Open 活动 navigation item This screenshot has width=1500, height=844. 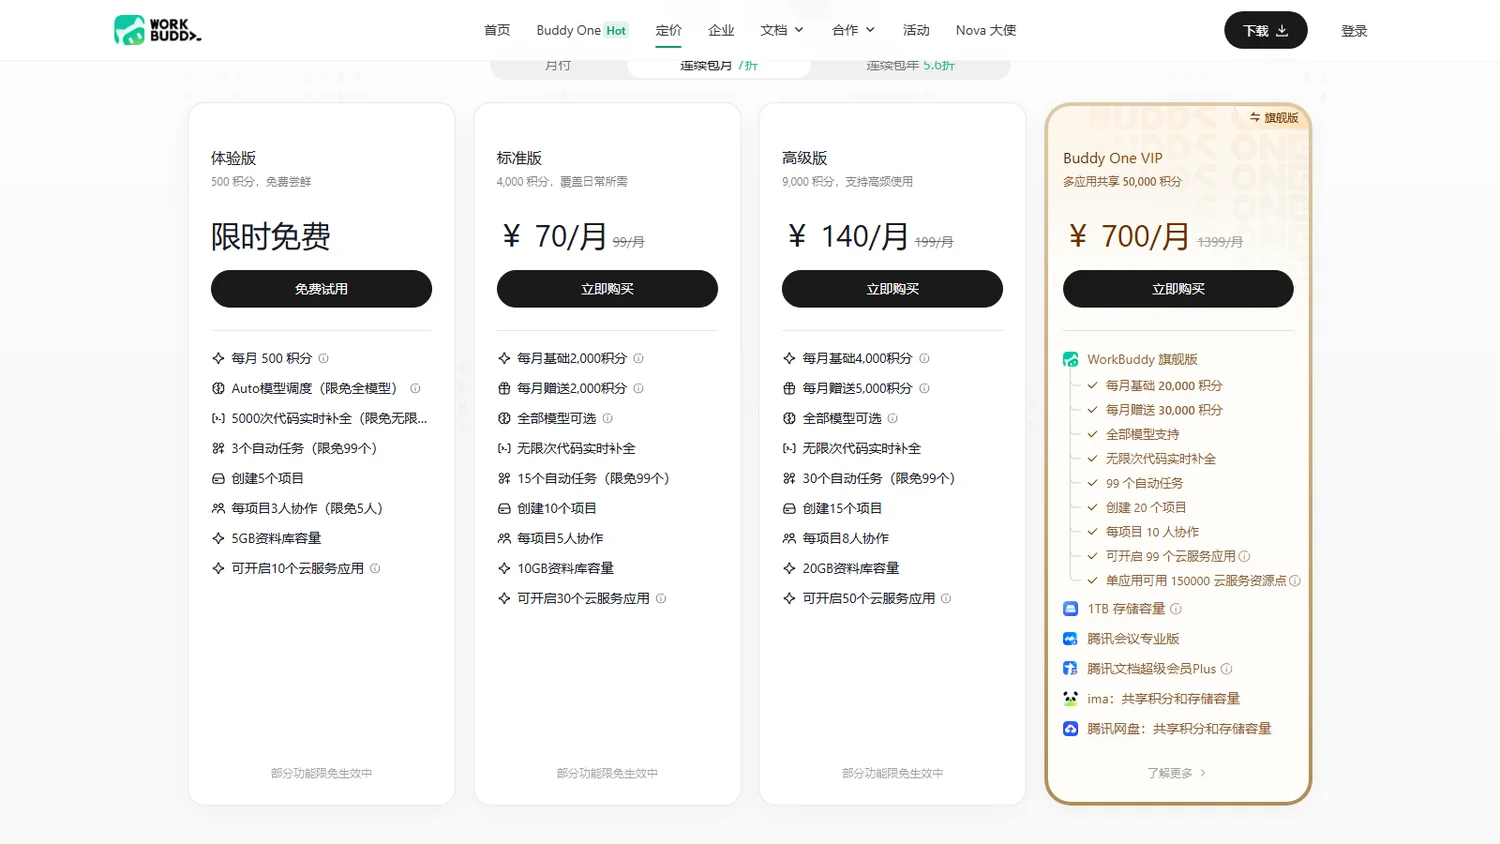click(x=916, y=30)
